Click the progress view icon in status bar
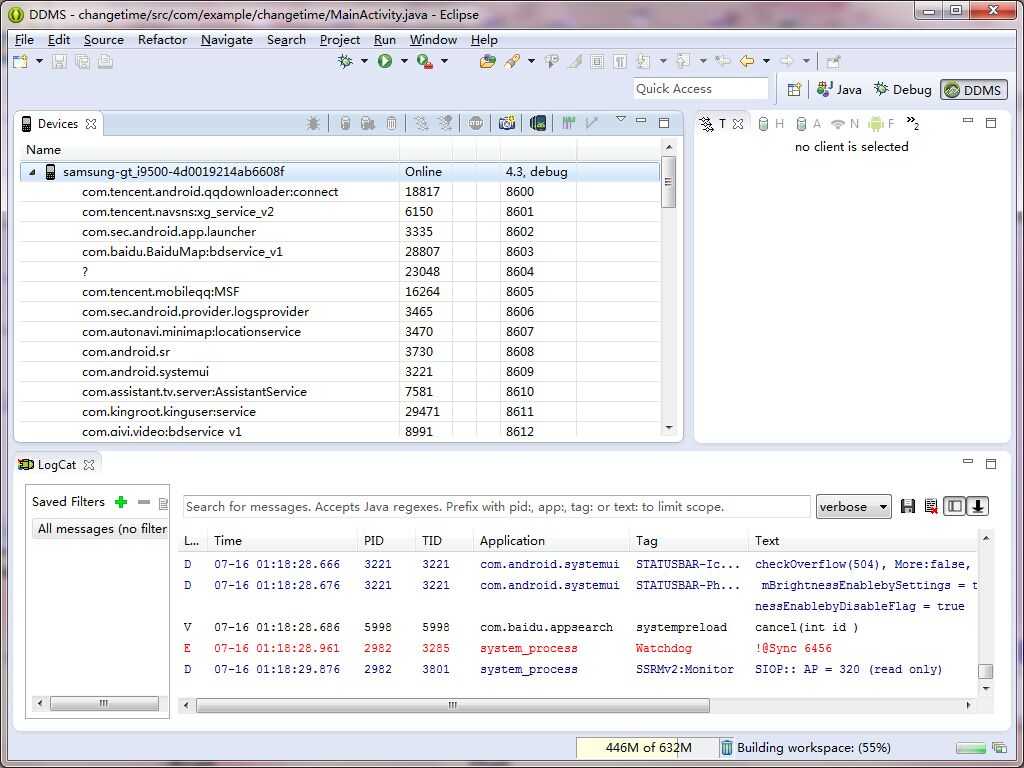 pyautogui.click(x=999, y=748)
